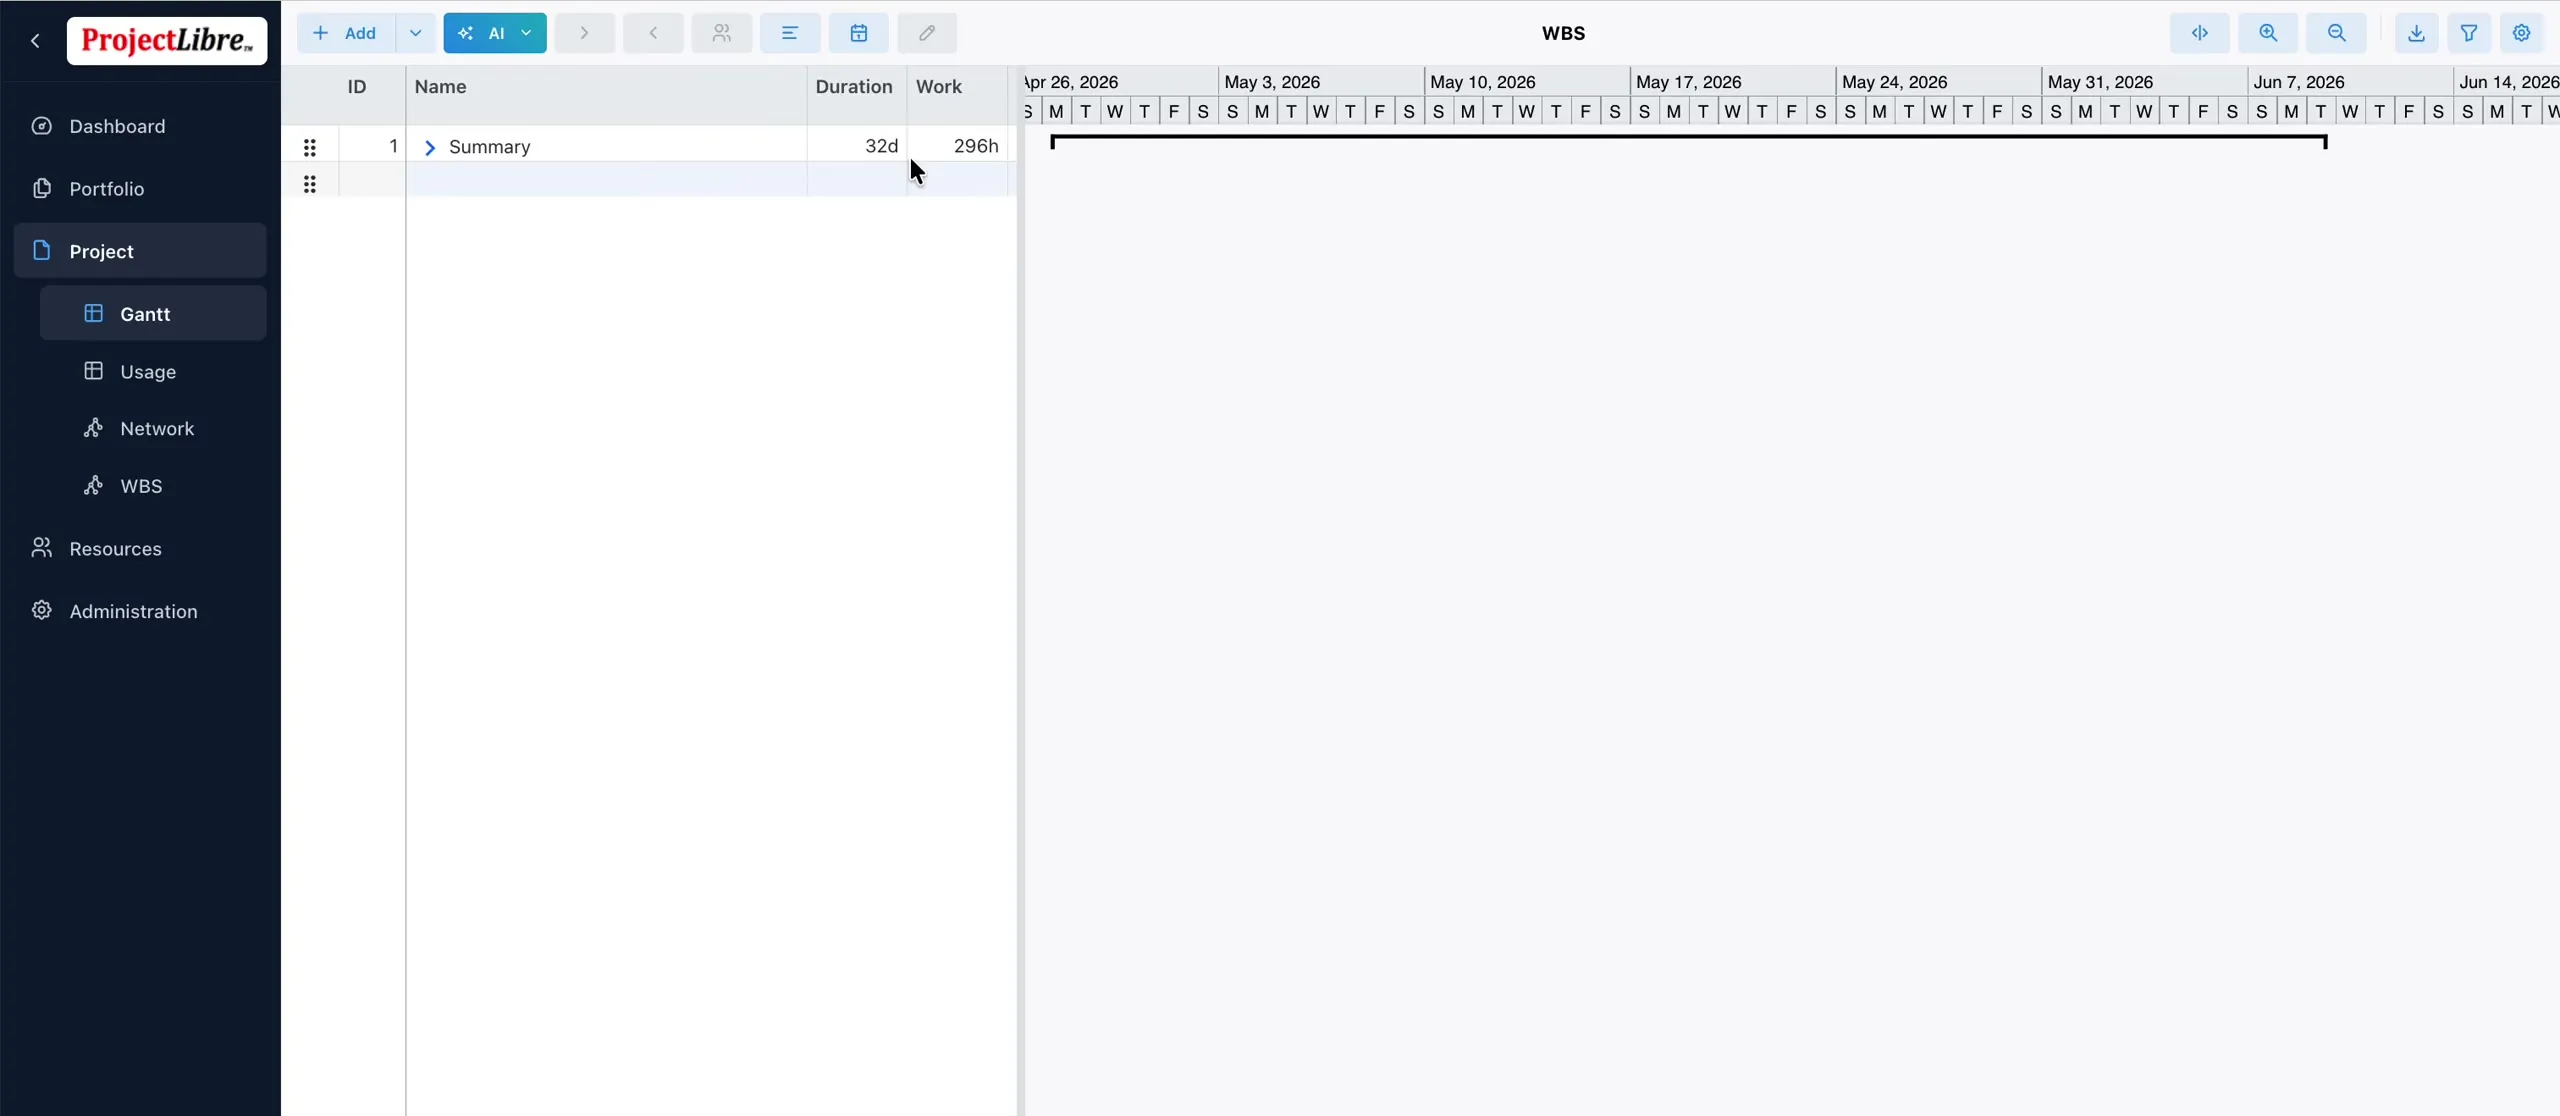Click the Add task button

346,33
